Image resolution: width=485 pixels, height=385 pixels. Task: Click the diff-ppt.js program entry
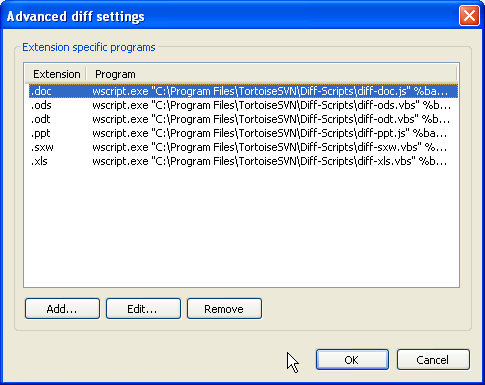coord(269,133)
